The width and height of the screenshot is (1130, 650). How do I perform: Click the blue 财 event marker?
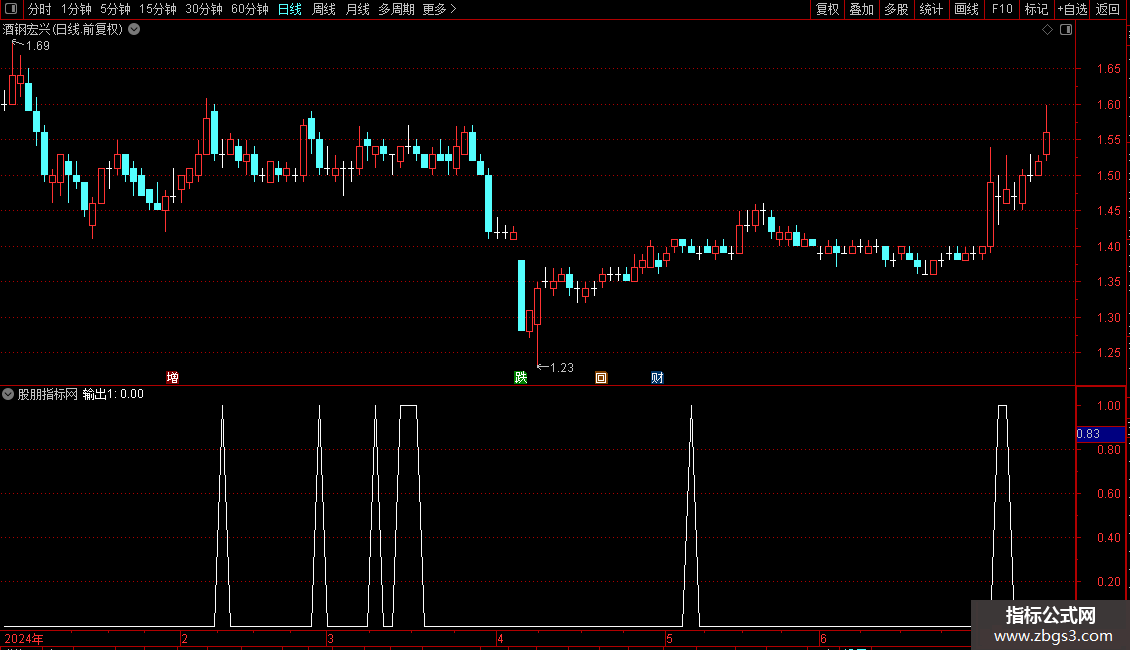[657, 378]
